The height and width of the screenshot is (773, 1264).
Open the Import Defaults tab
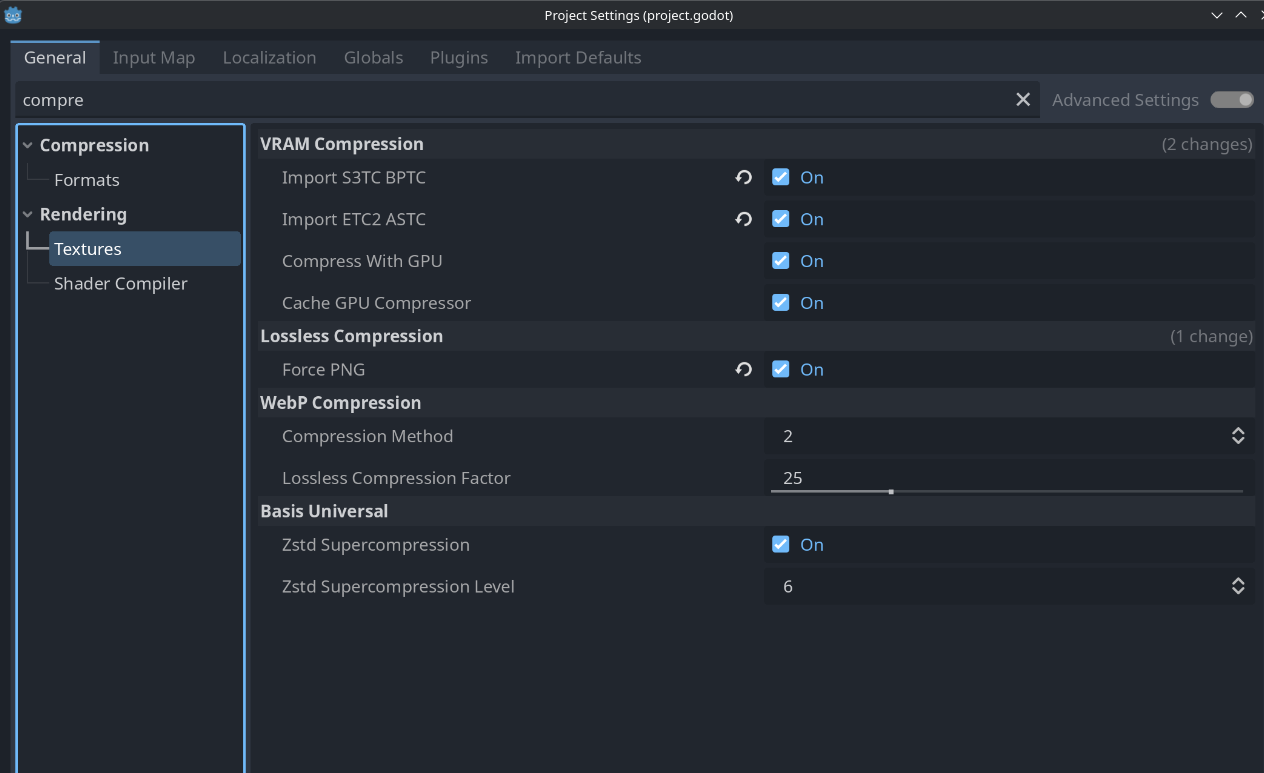[578, 58]
